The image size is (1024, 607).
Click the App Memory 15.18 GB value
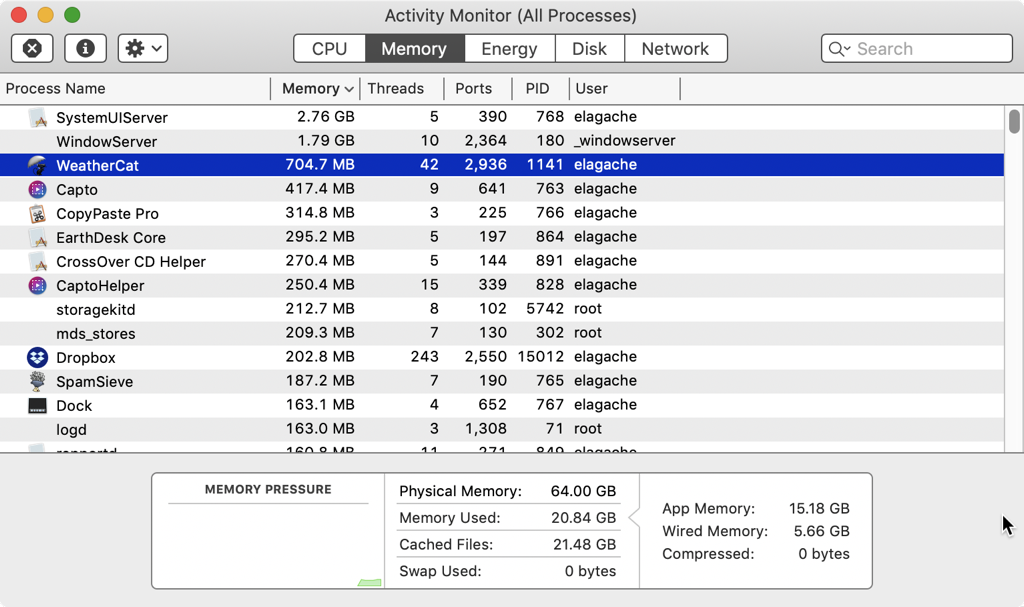click(x=819, y=508)
